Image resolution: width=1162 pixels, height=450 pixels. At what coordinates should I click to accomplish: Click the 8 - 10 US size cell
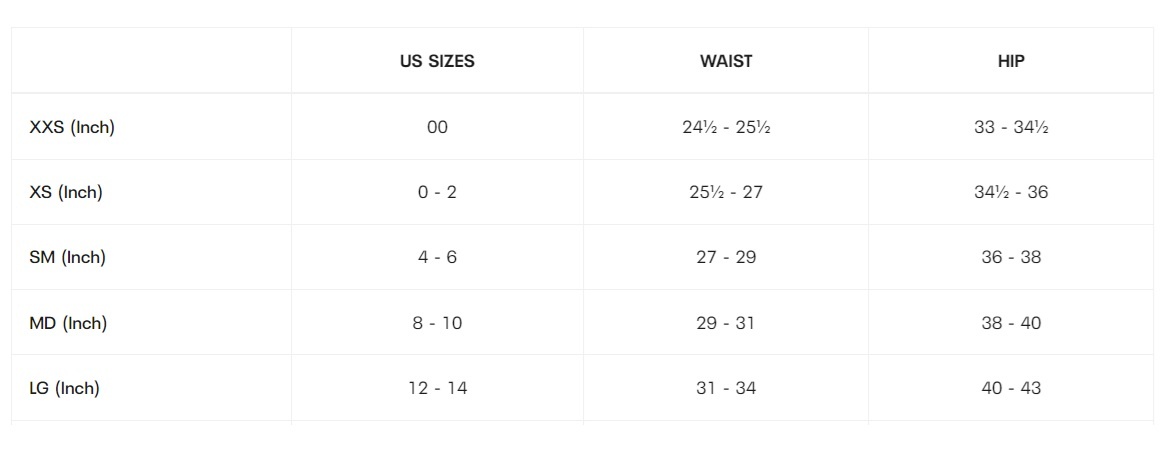click(x=437, y=323)
